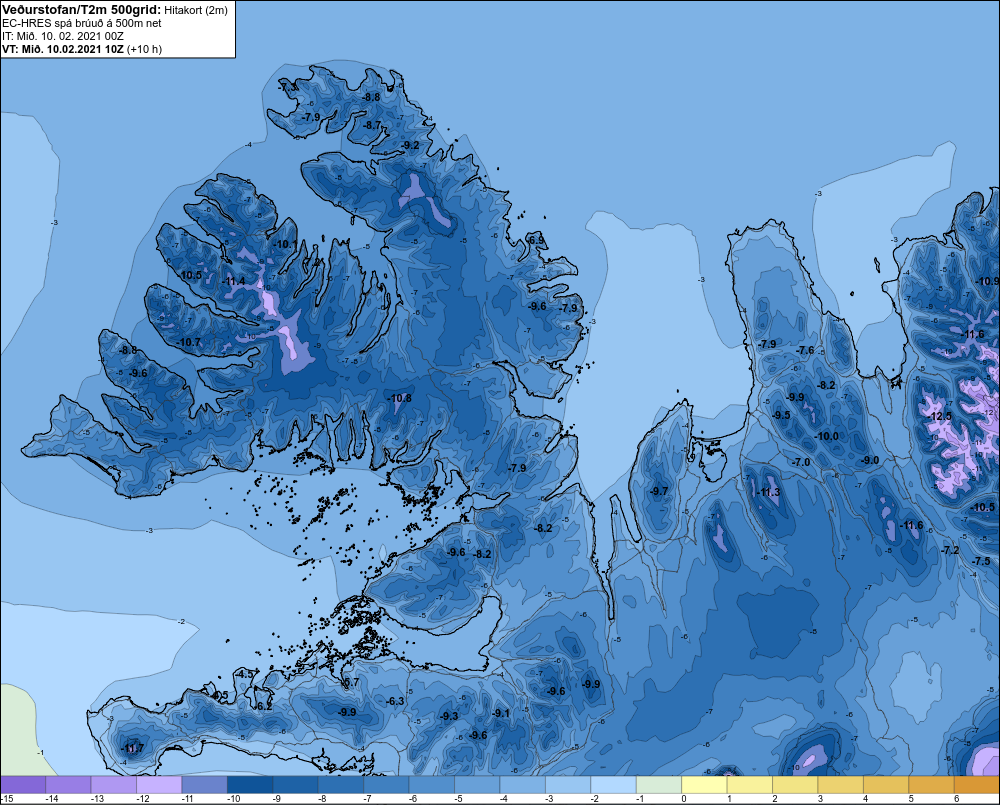Click the -11.4 temperature value on map
The height and width of the screenshot is (805, 1000).
coord(233,281)
